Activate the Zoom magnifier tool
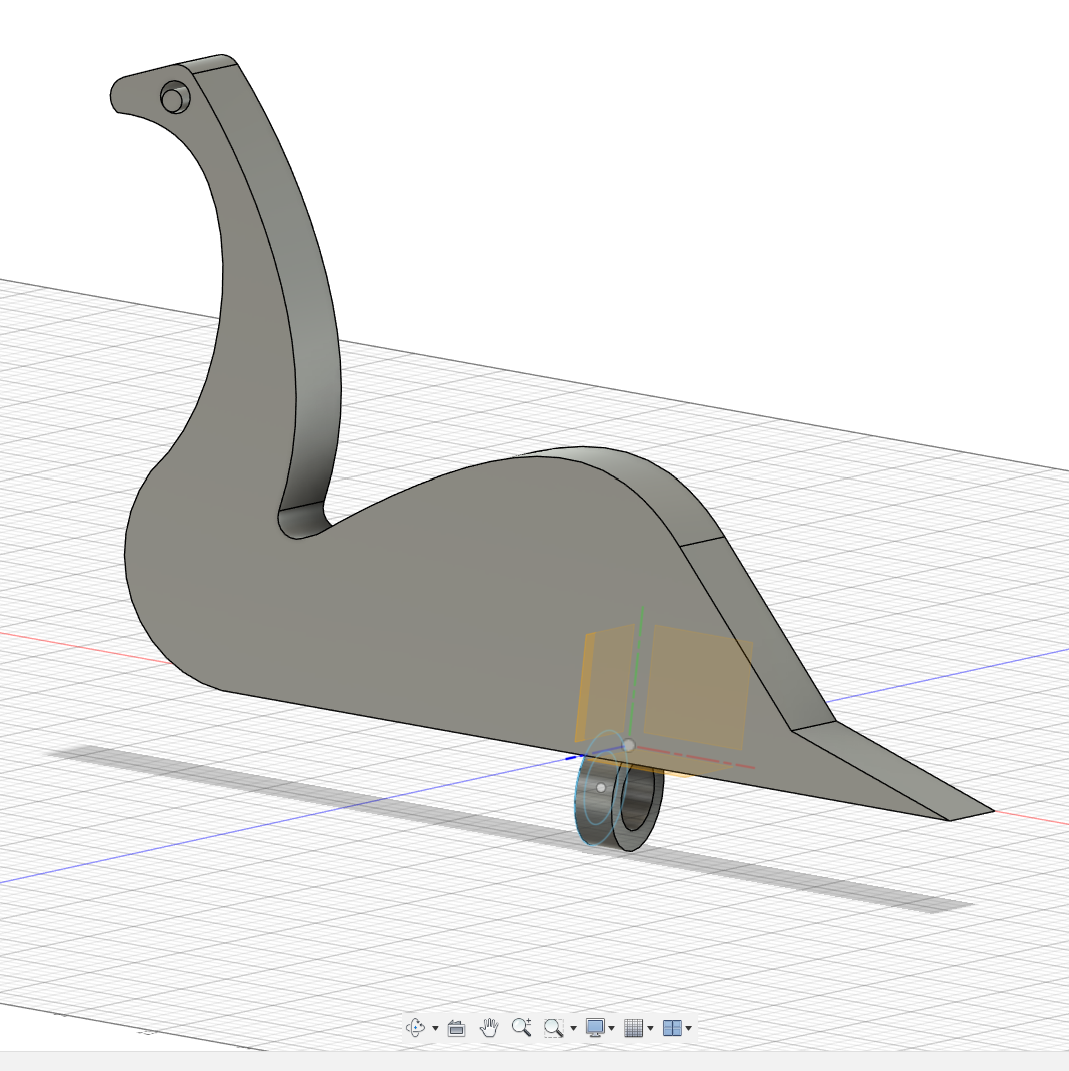 pyautogui.click(x=522, y=1027)
